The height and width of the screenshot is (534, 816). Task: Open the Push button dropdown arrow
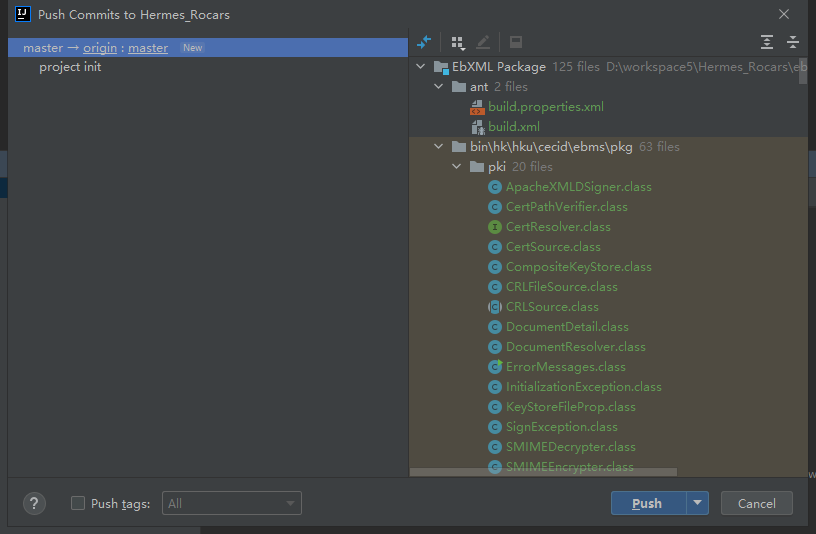pyautogui.click(x=697, y=503)
